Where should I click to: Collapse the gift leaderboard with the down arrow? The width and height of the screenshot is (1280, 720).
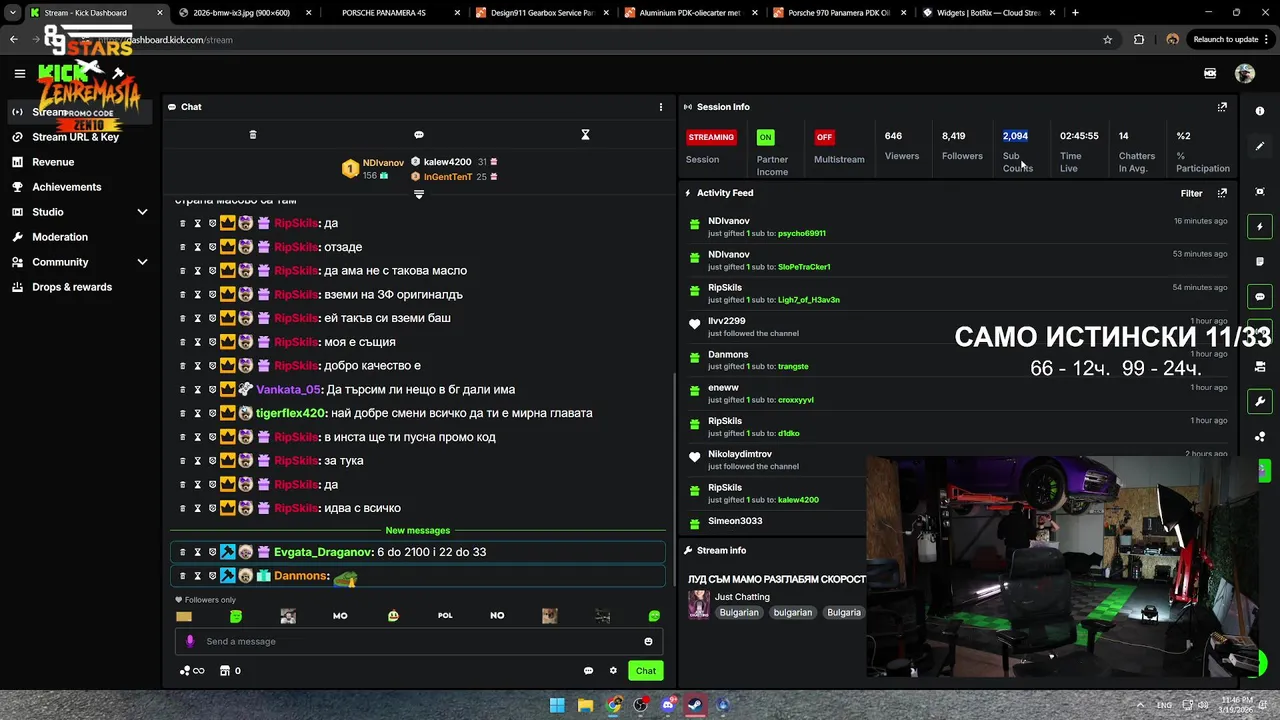click(x=419, y=195)
